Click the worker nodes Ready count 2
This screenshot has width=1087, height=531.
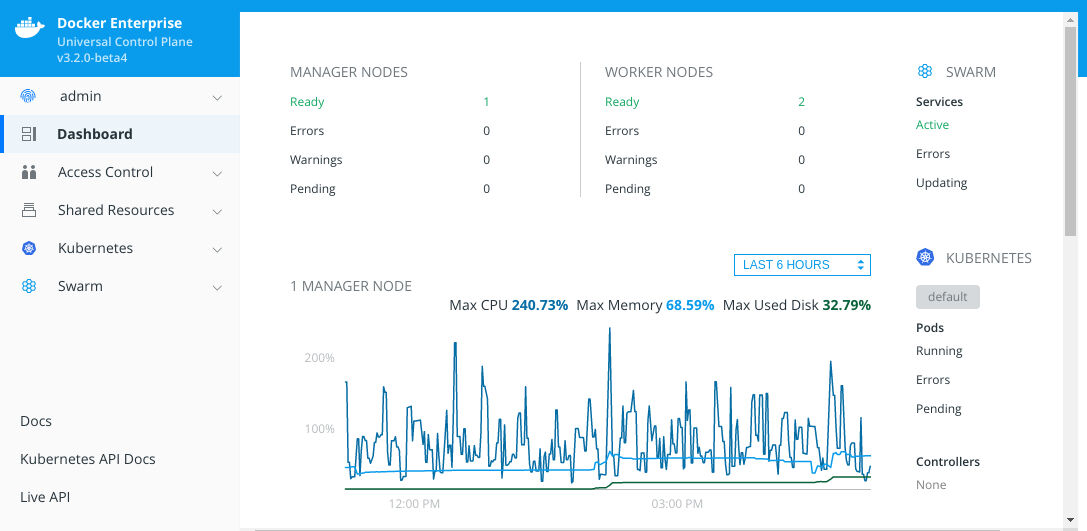click(x=801, y=102)
